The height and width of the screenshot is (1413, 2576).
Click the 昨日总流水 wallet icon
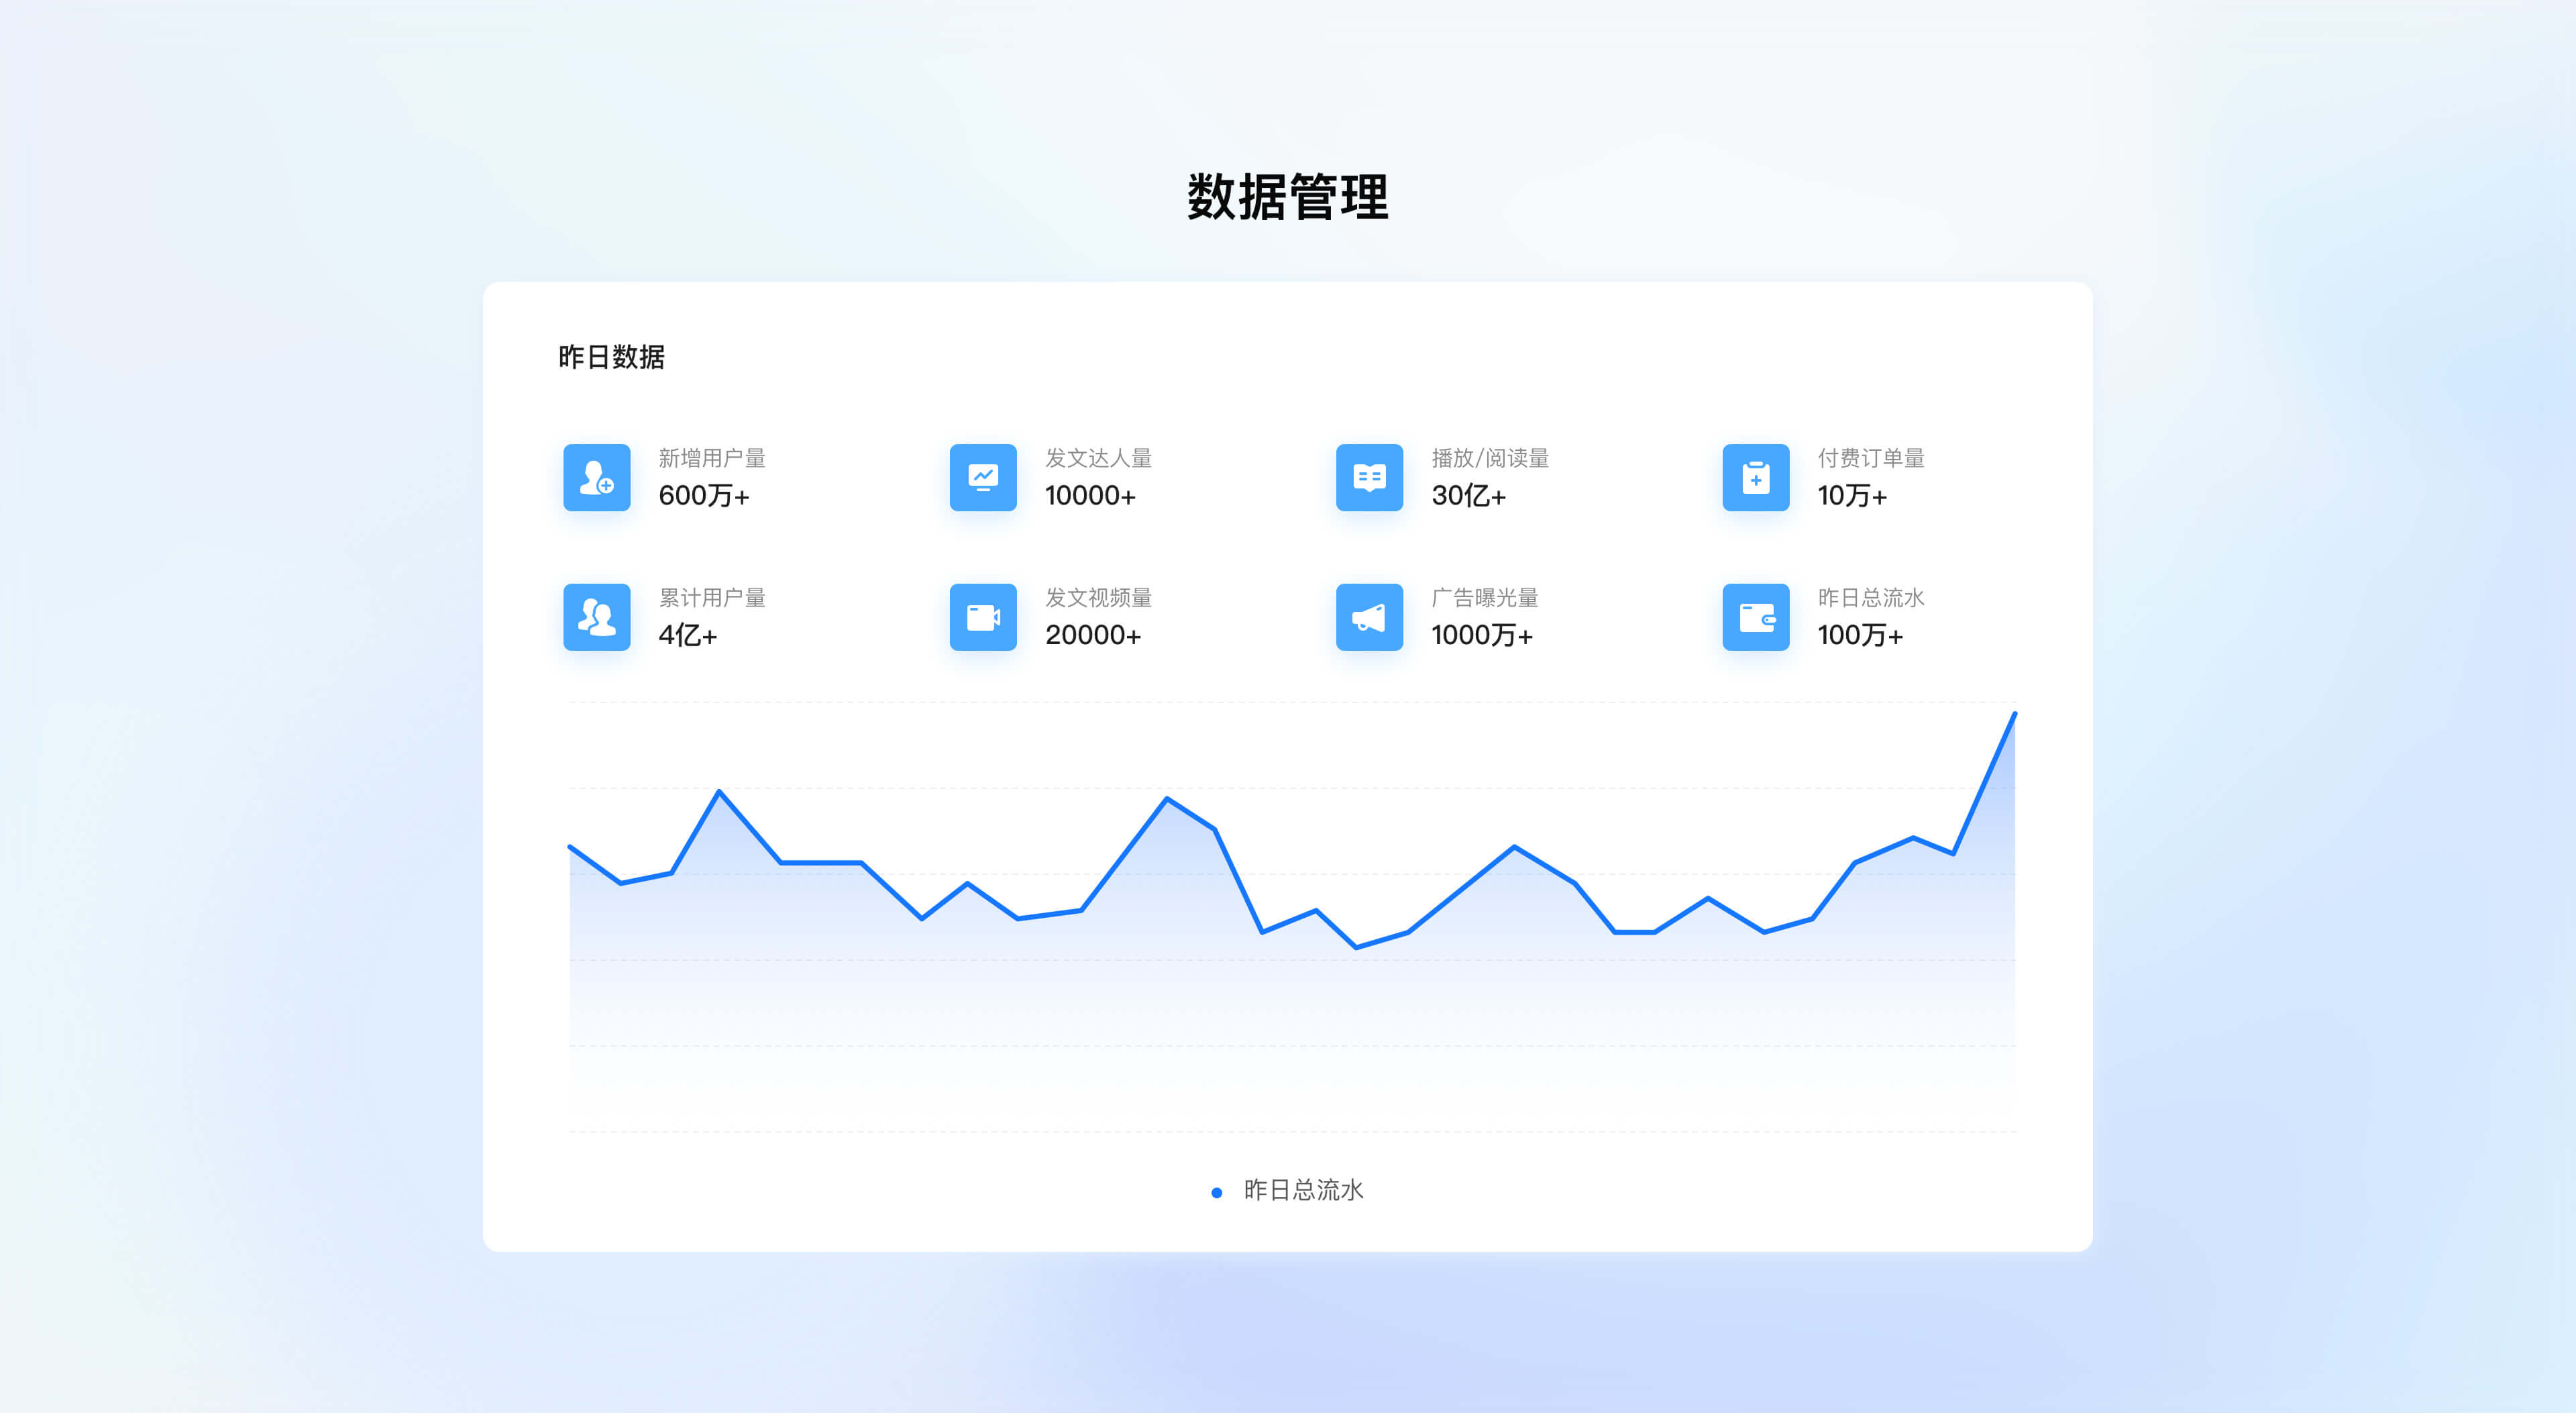1756,617
